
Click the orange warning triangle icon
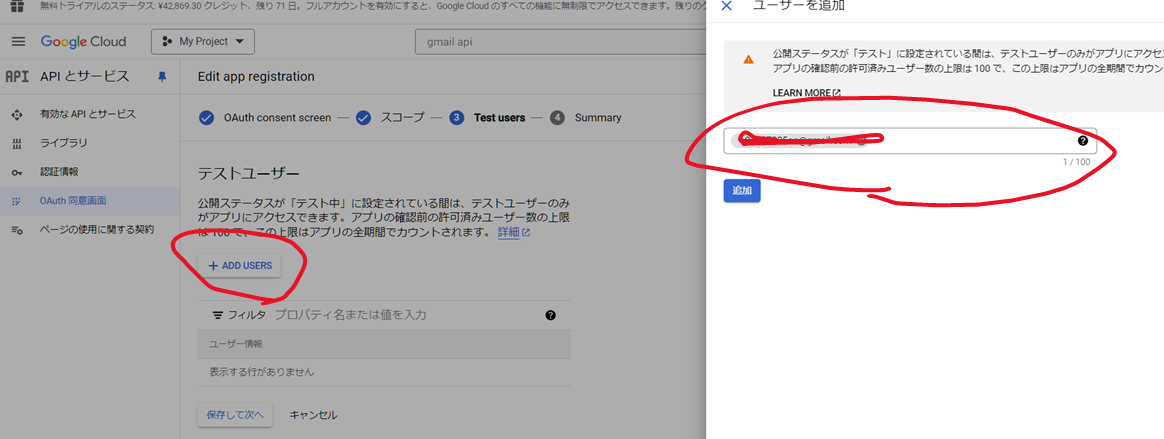748,59
